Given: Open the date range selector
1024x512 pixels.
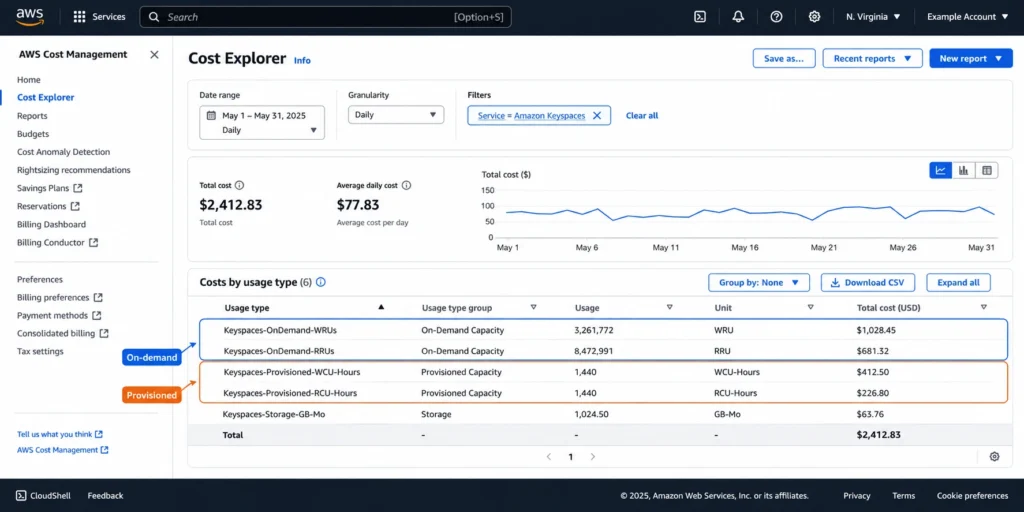Looking at the screenshot, I should 262,123.
